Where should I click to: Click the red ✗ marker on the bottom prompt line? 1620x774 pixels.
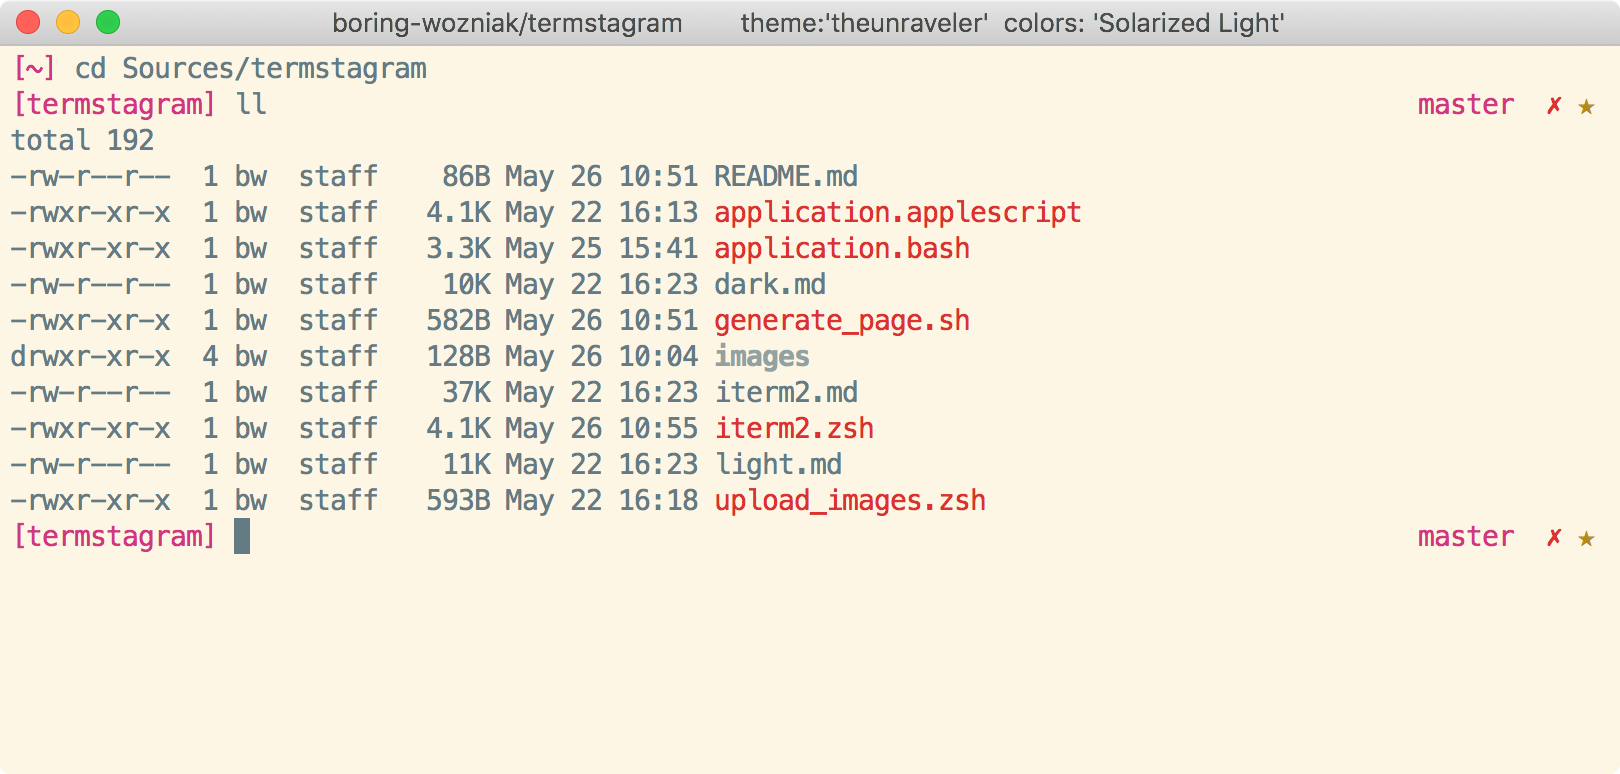1553,537
